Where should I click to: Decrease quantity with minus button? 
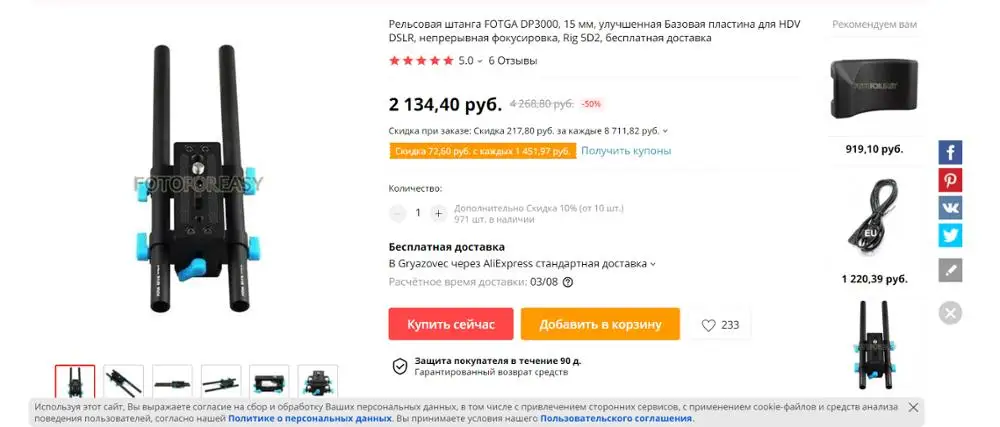[x=397, y=213]
